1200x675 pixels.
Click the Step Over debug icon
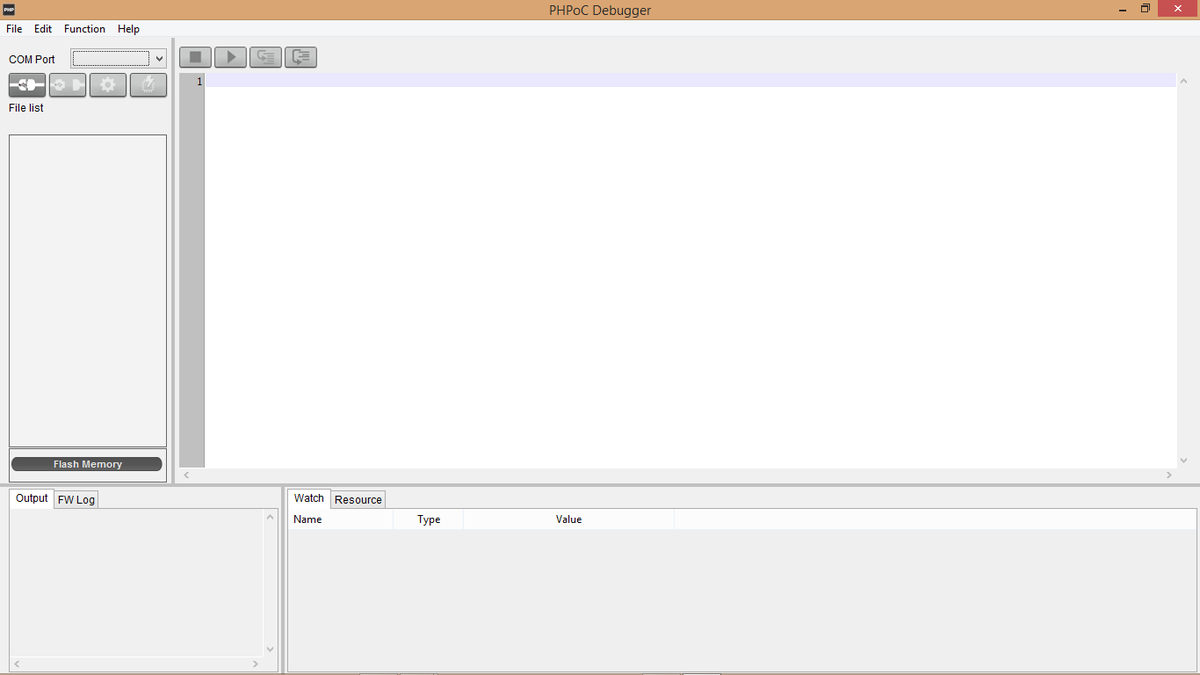point(301,58)
